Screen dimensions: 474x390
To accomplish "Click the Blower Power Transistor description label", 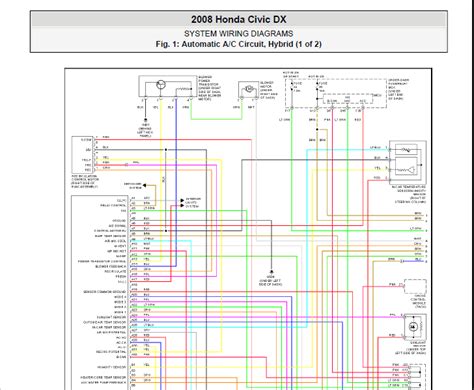I will [x=209, y=88].
